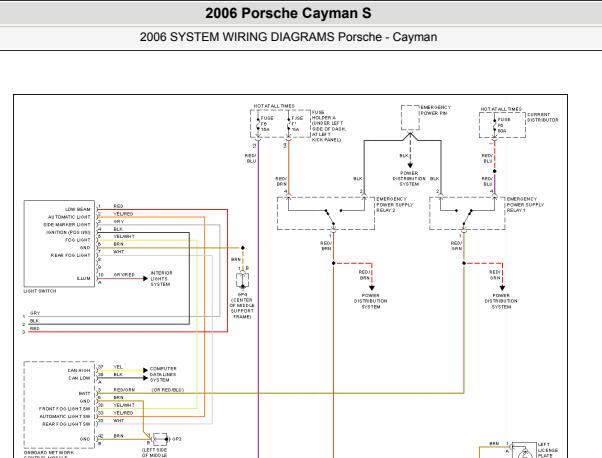Click the "FRONT FOG LIGHT SW" label
The image size is (602, 458).
click(x=64, y=409)
